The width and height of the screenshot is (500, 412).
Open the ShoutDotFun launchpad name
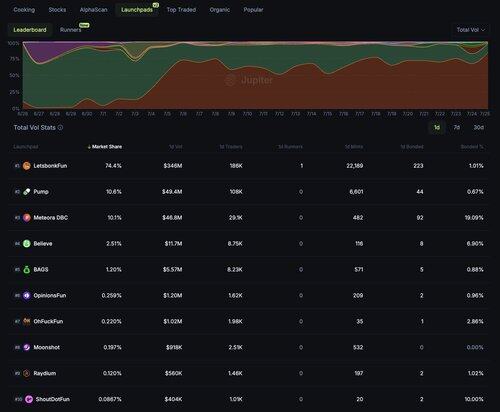53,399
